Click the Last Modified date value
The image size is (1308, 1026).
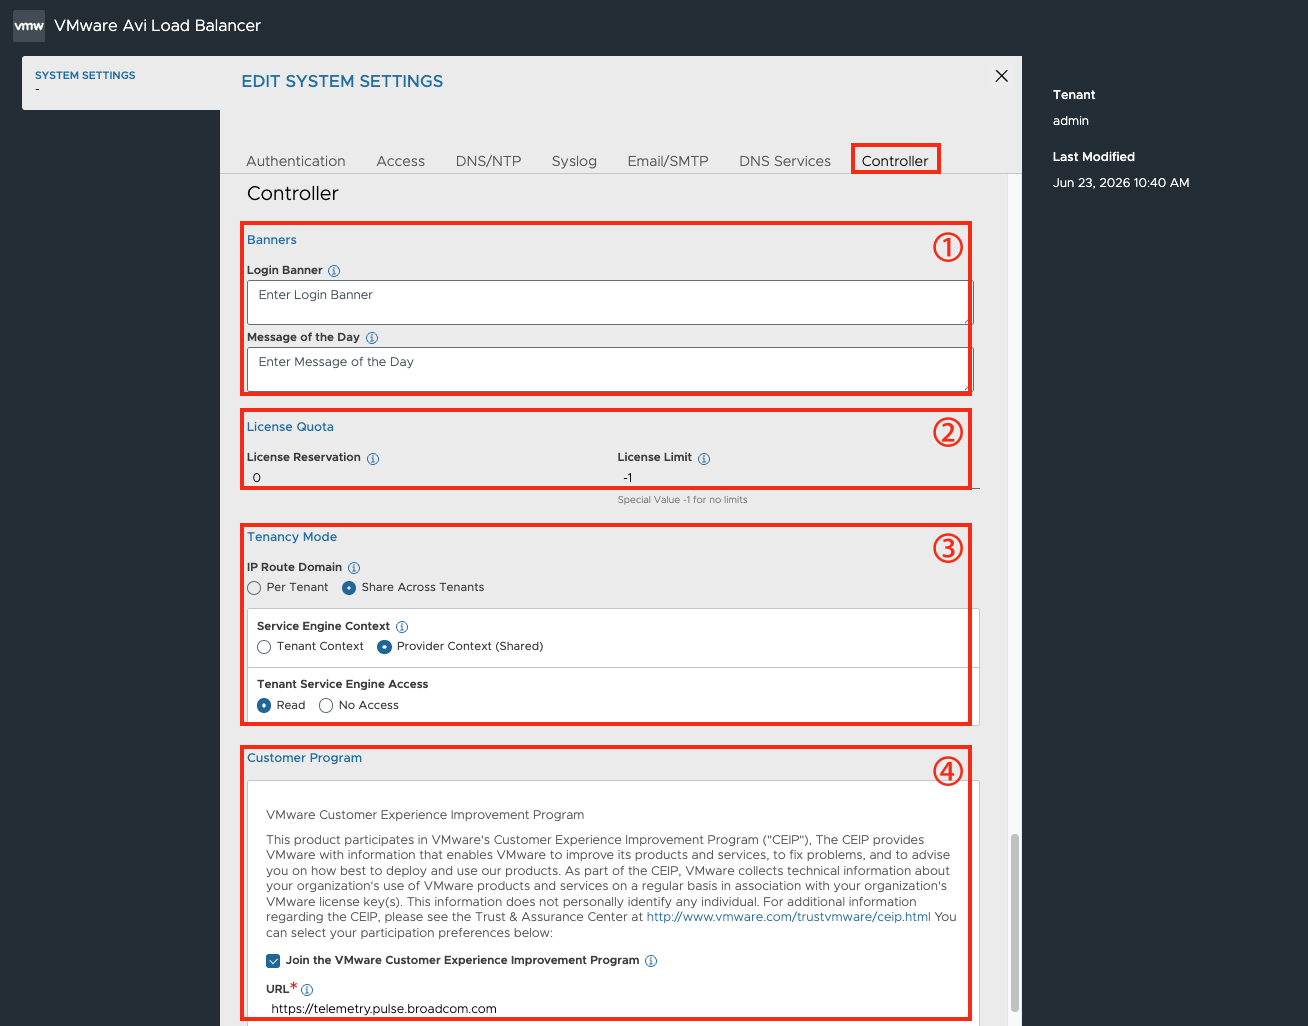[x=1121, y=183]
